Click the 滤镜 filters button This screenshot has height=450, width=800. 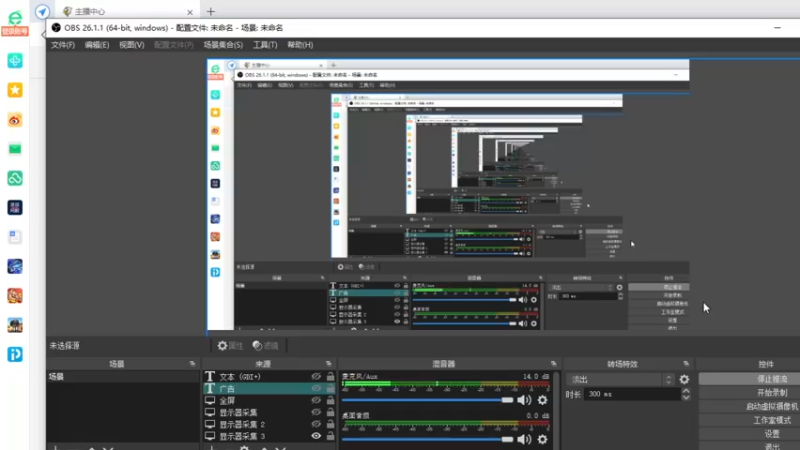point(265,346)
